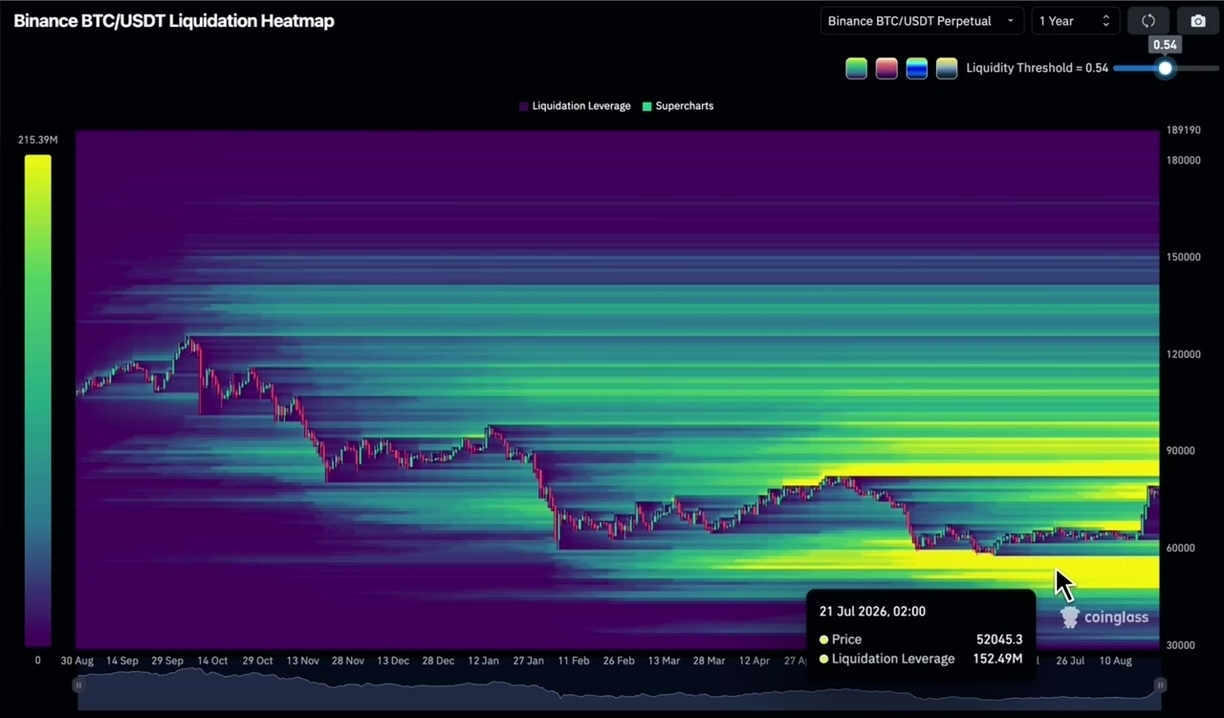The height and width of the screenshot is (718, 1224).
Task: Click the 12 Apr date axis label
Action: point(754,661)
